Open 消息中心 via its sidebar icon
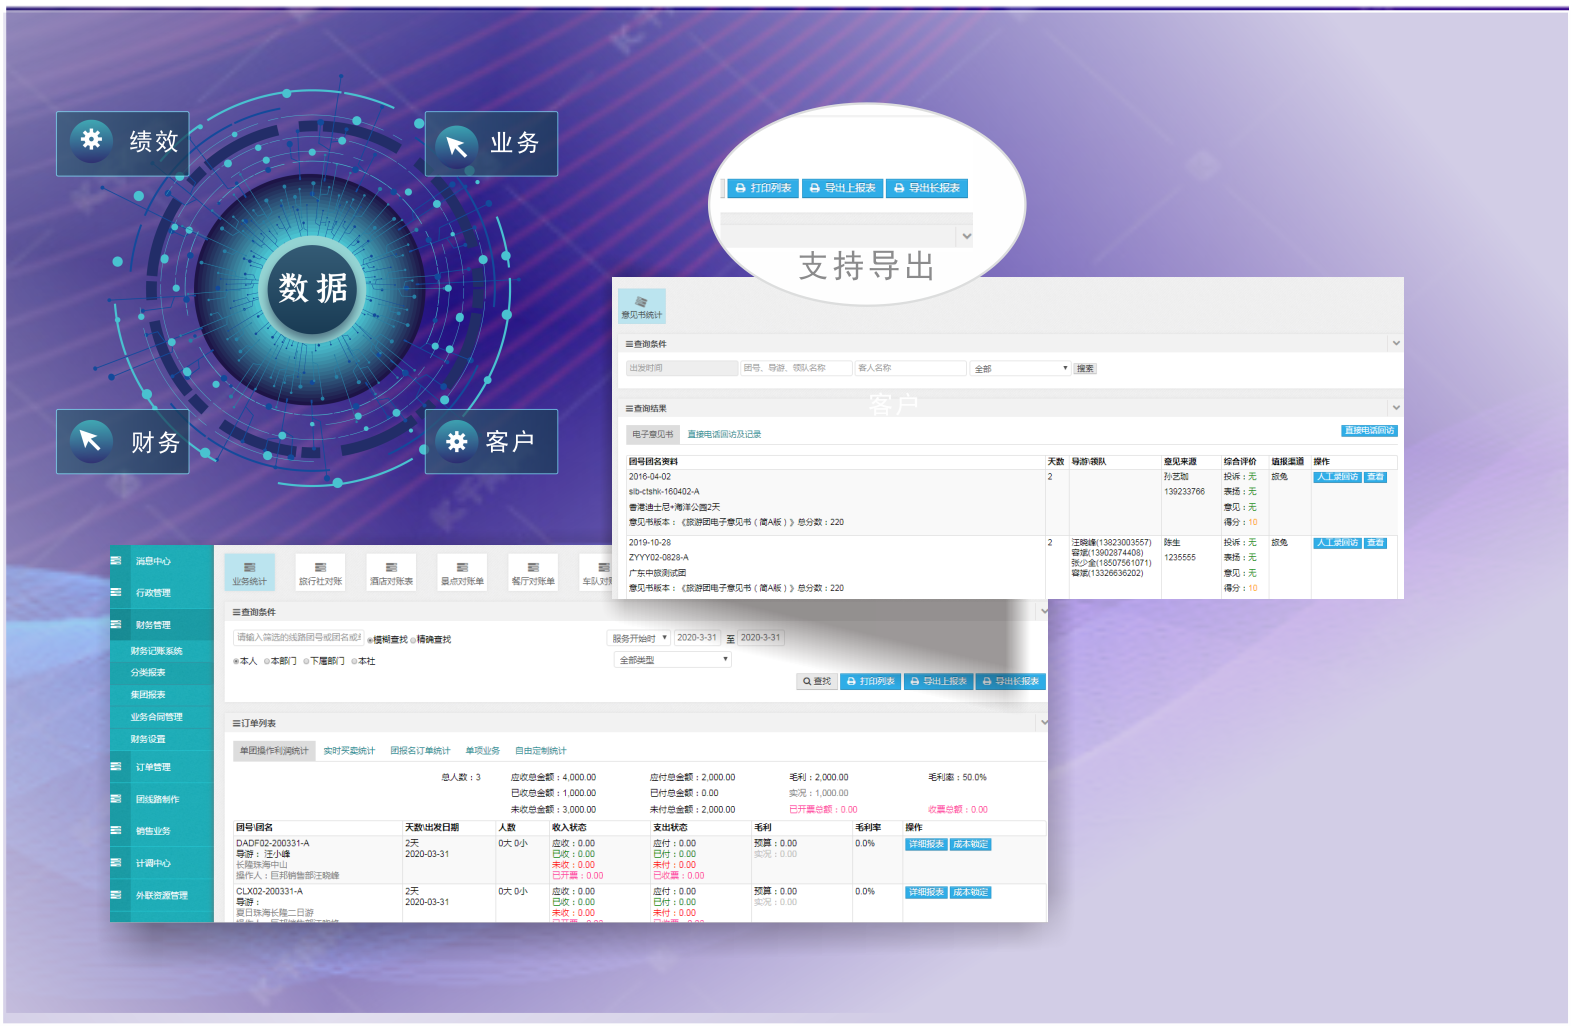 tap(116, 561)
